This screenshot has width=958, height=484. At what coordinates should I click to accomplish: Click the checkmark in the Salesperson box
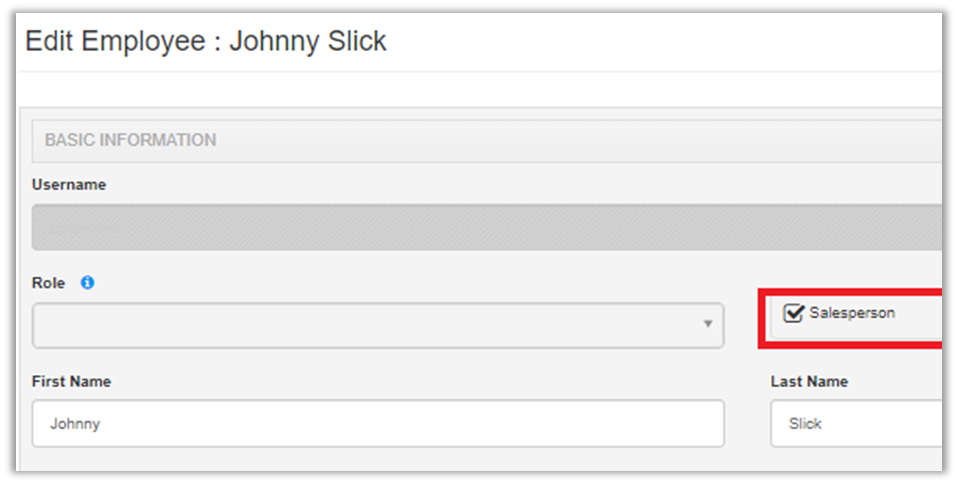click(795, 312)
